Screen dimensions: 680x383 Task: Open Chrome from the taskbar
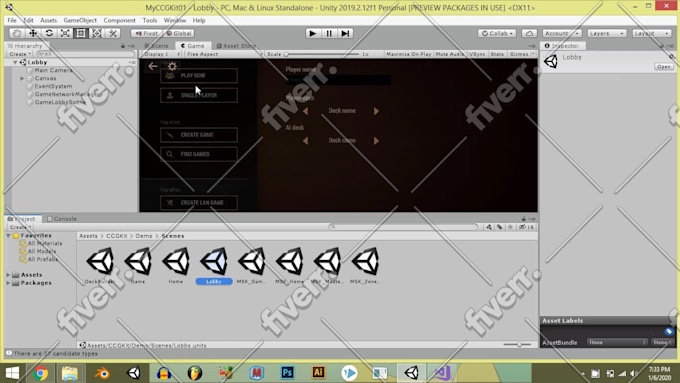click(41, 373)
